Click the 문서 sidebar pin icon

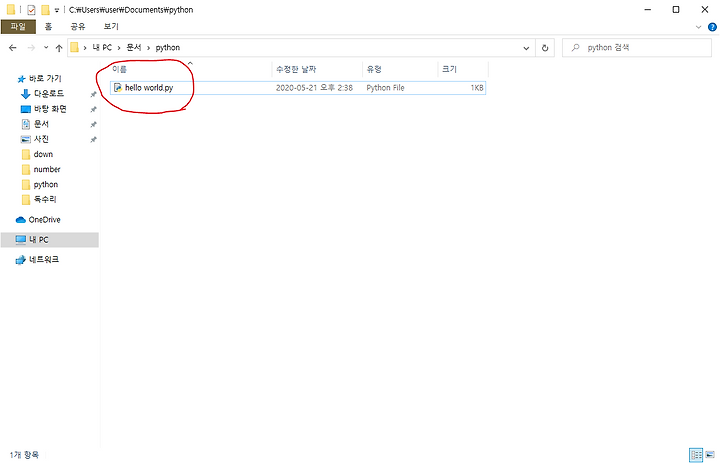[x=93, y=124]
